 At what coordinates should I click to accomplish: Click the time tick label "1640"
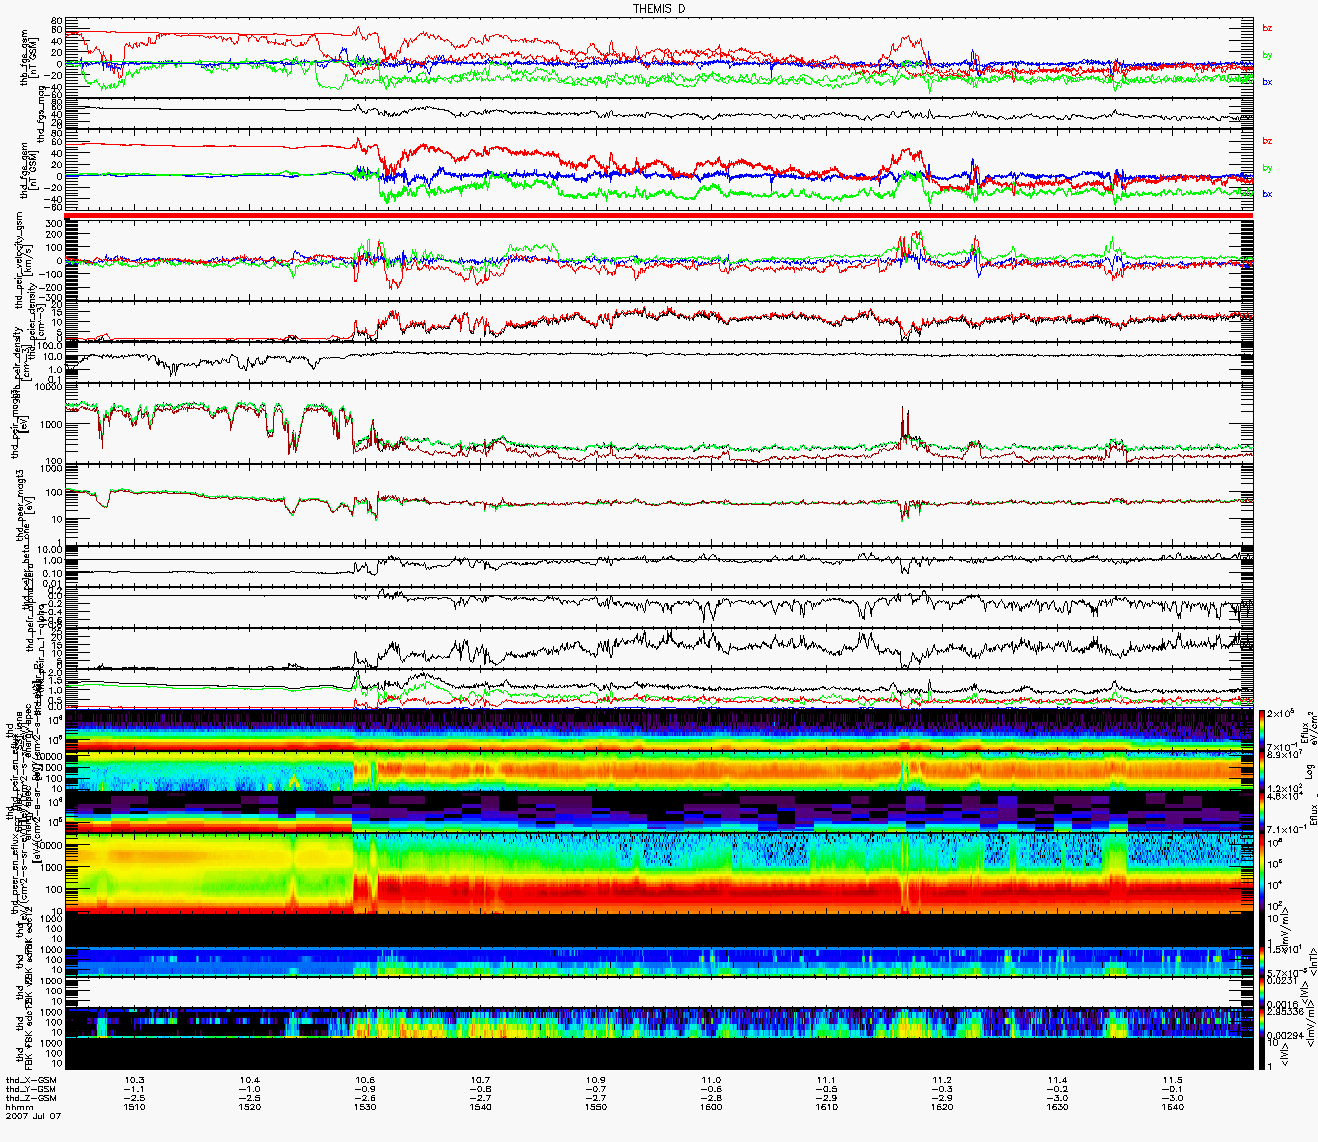(x=1172, y=1107)
